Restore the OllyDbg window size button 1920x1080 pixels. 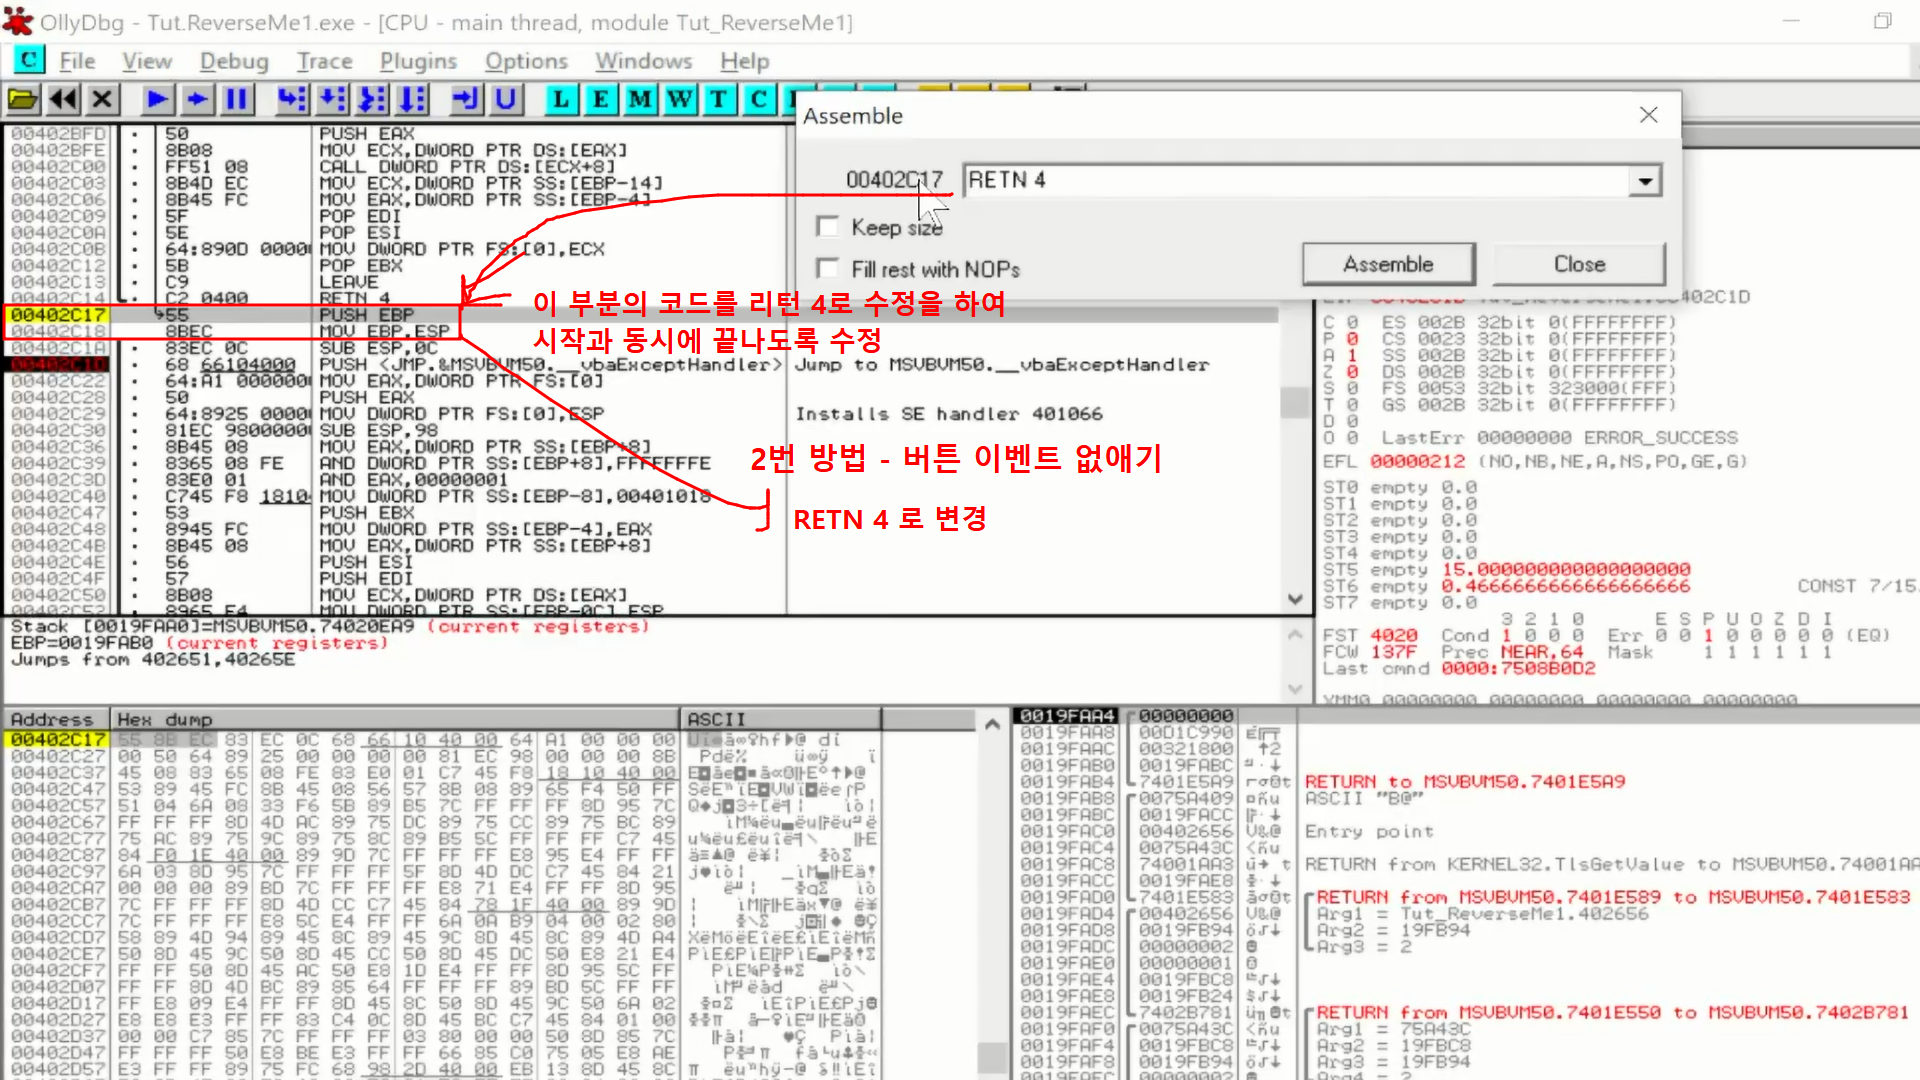(x=1882, y=21)
